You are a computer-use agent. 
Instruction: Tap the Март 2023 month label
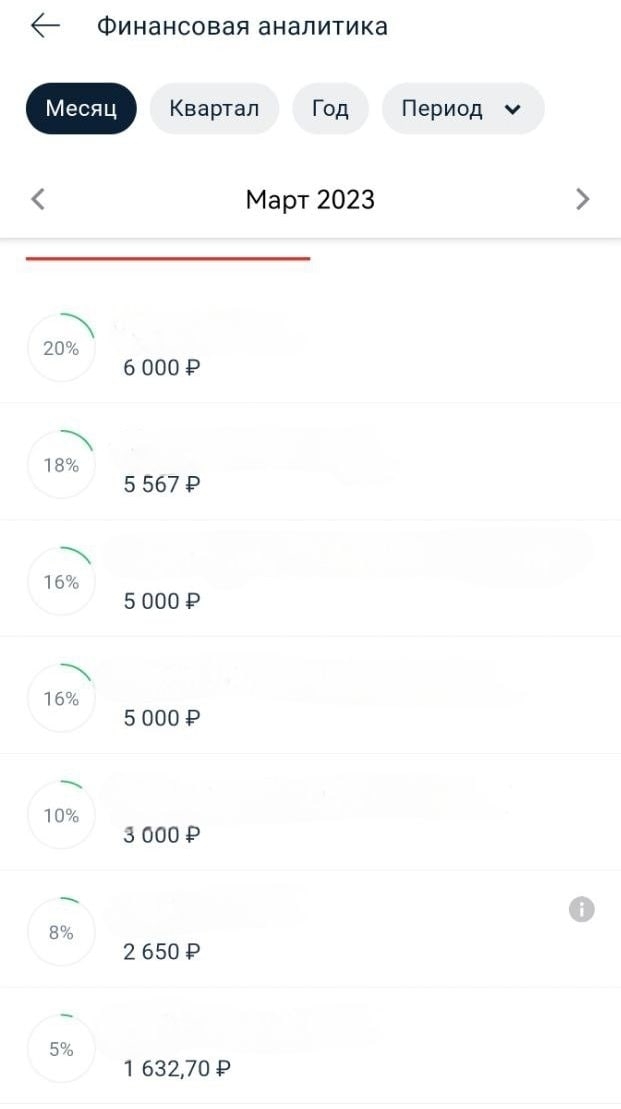coord(310,199)
